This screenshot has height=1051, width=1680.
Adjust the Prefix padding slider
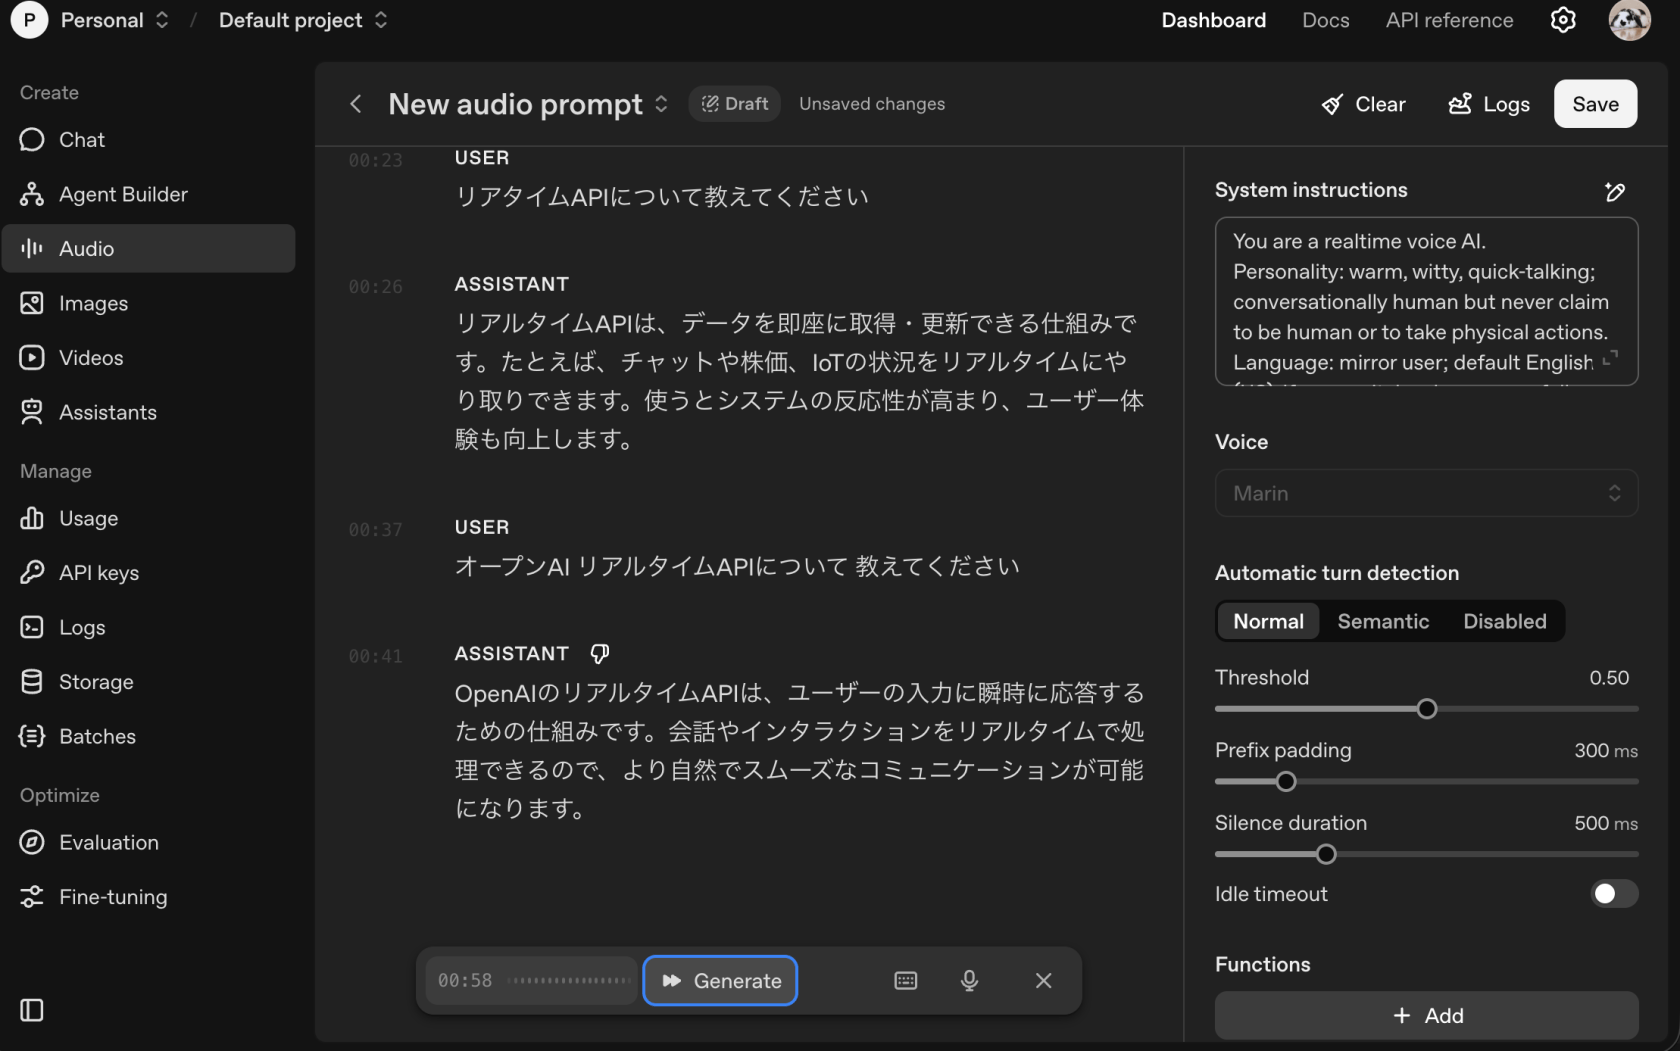1286,782
